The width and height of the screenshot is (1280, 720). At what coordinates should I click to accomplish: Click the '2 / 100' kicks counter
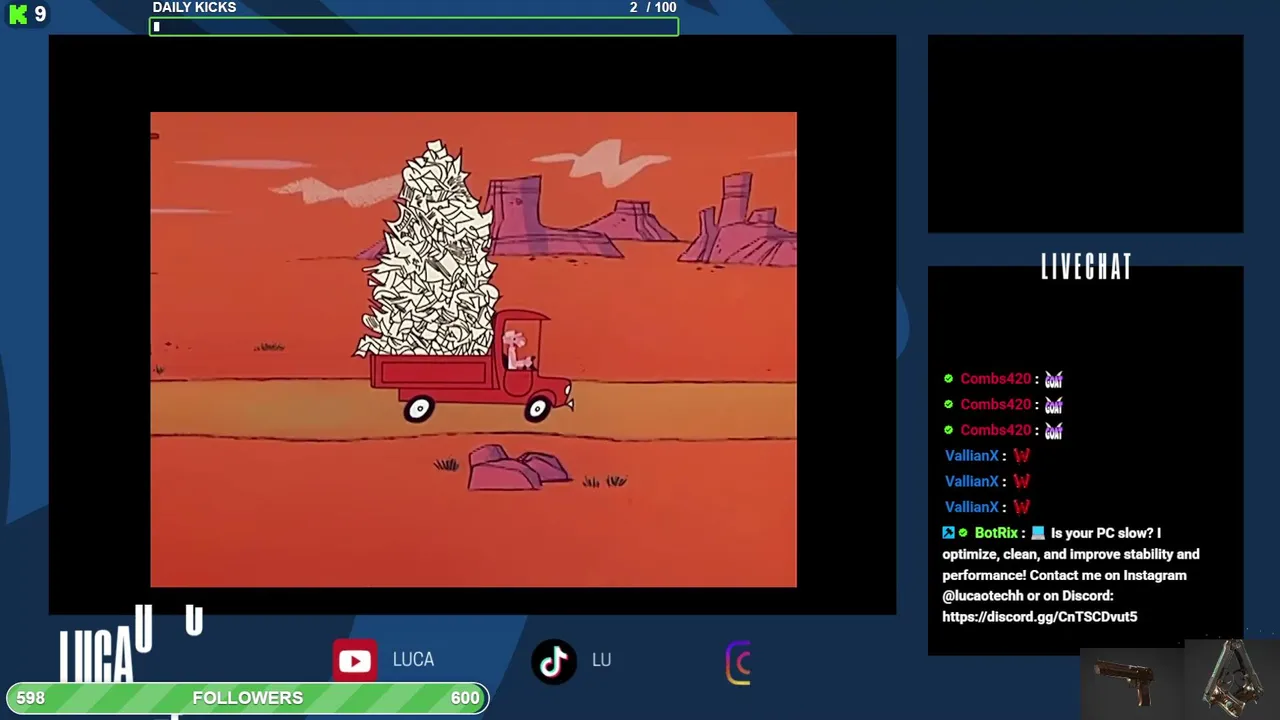point(653,7)
